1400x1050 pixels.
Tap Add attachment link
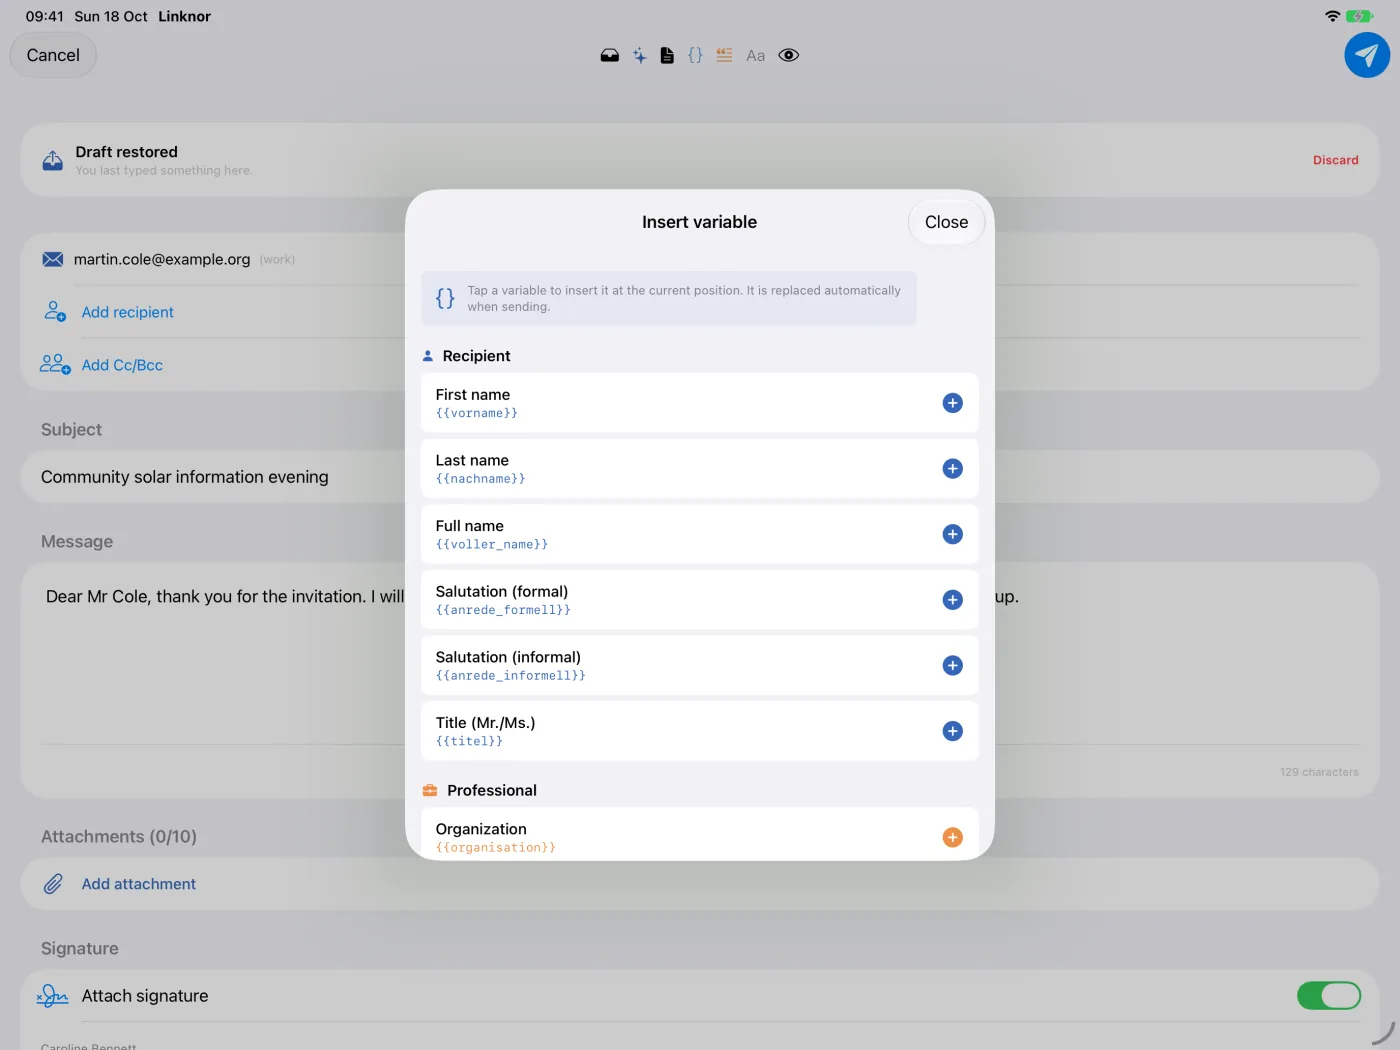[139, 884]
